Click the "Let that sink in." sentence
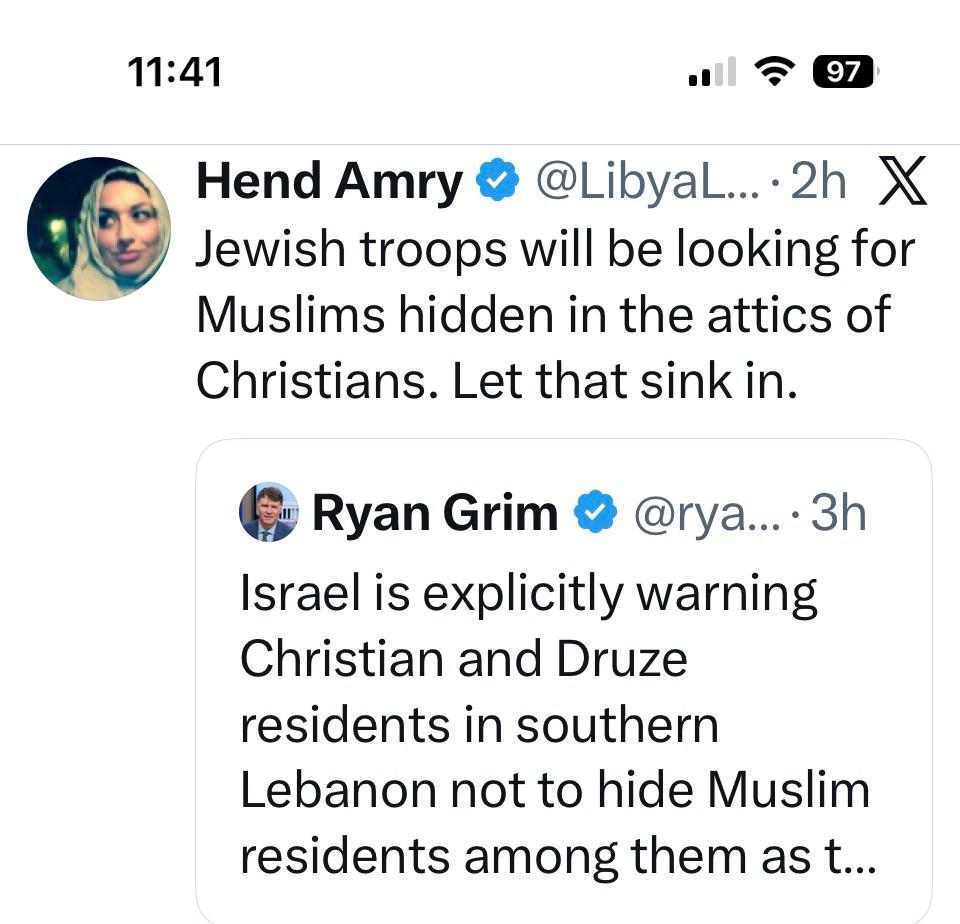This screenshot has width=960, height=924. pyautogui.click(x=625, y=383)
